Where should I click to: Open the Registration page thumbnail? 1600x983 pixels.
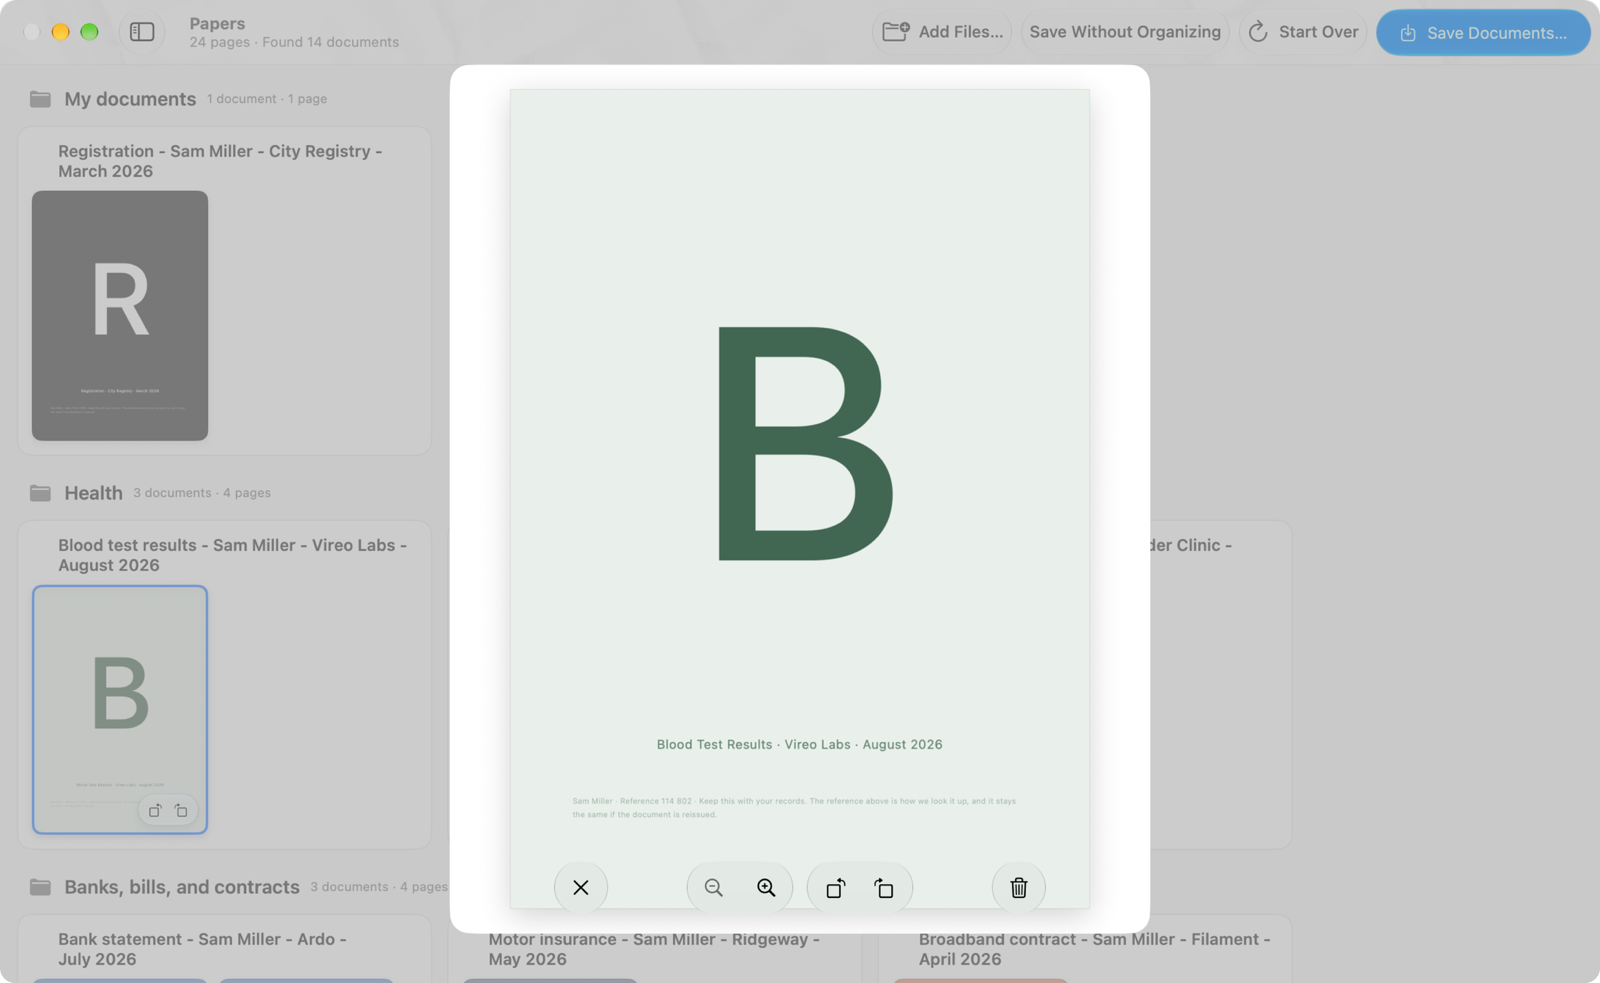coord(120,316)
